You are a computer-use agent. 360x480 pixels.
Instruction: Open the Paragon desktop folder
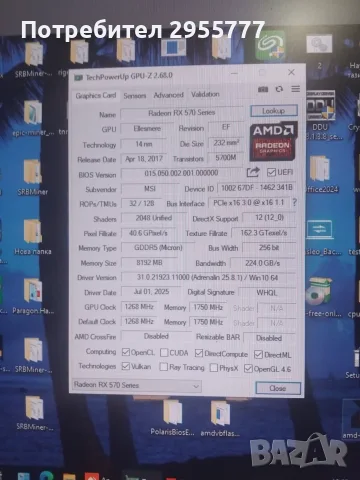pyautogui.click(x=33, y=296)
